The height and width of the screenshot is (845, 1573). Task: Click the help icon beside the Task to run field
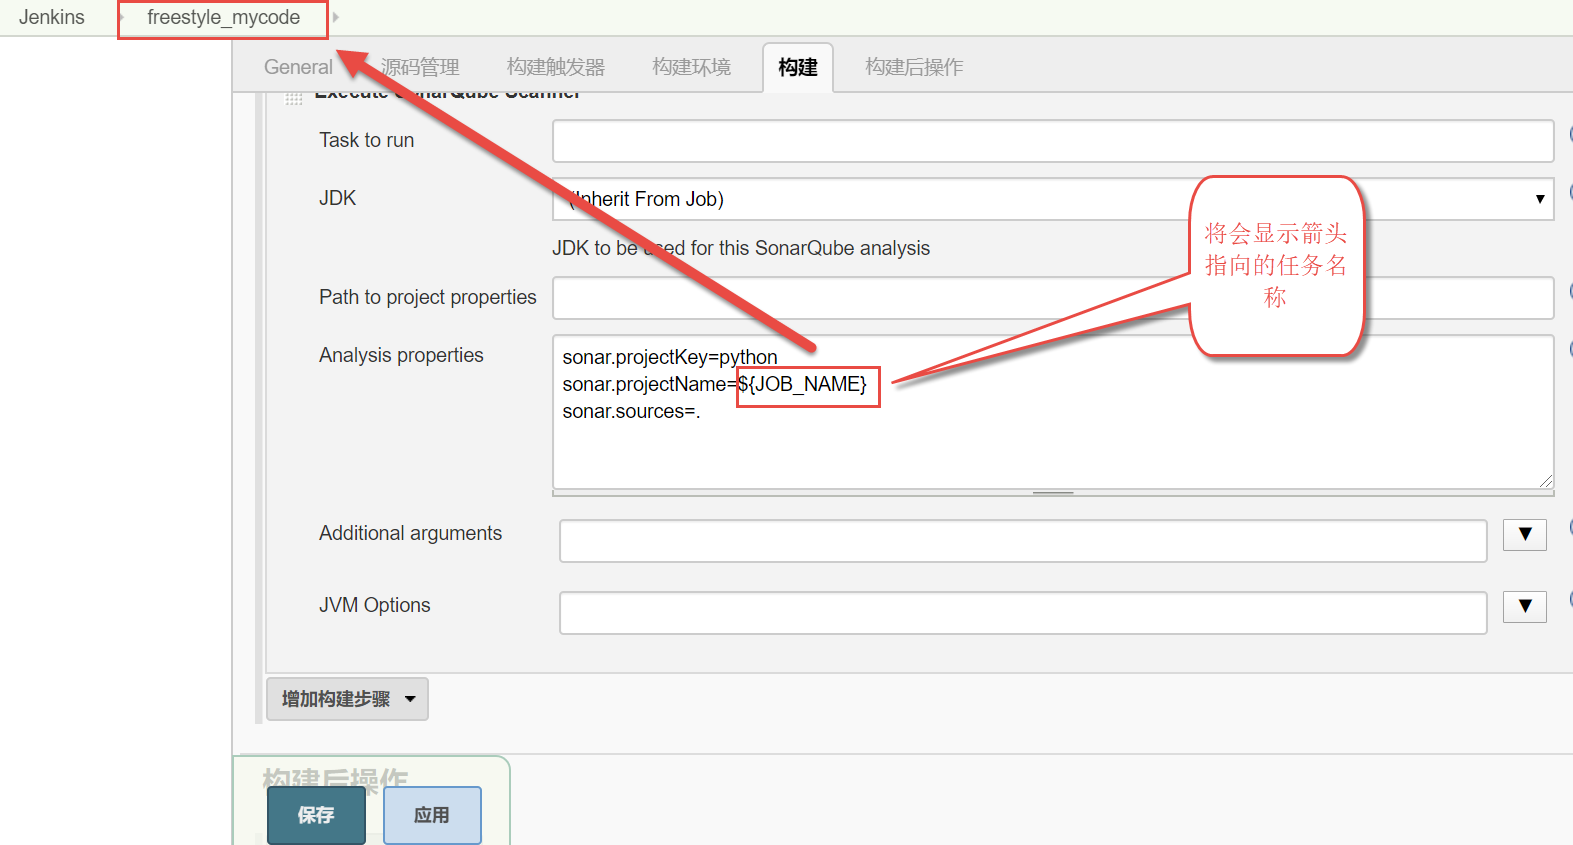point(1569,134)
